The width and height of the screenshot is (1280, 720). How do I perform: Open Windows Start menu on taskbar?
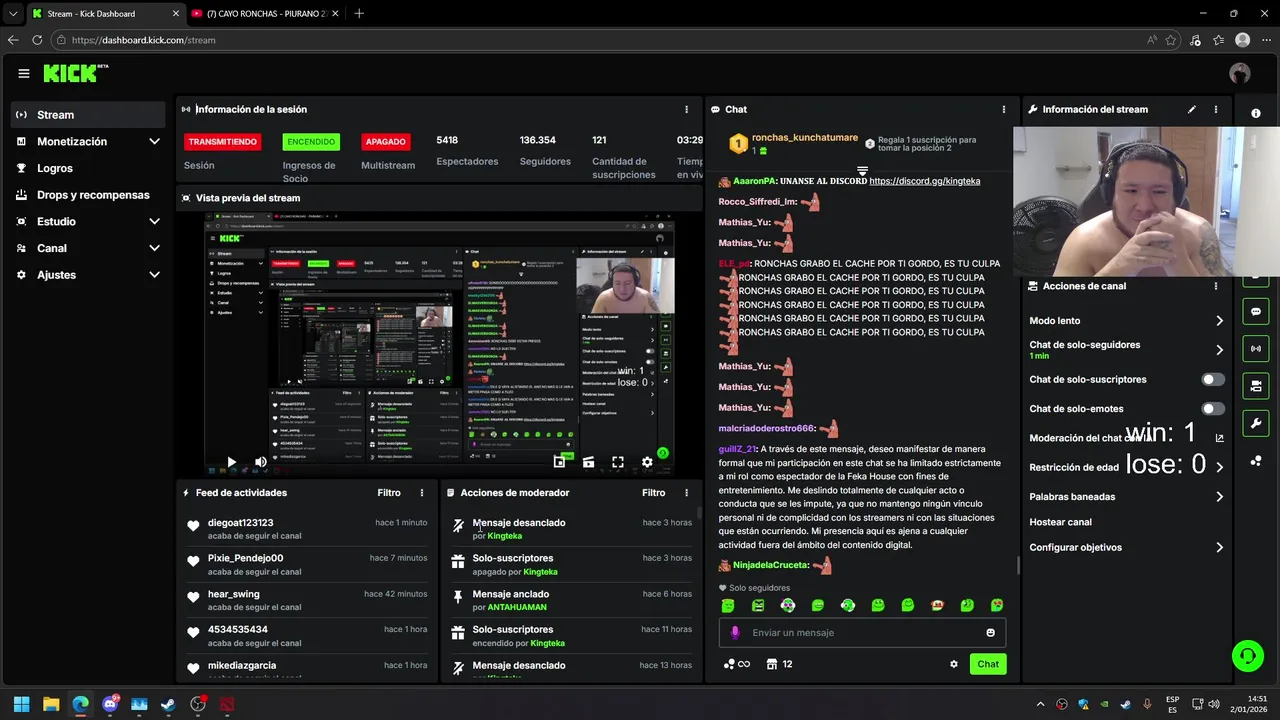point(21,704)
